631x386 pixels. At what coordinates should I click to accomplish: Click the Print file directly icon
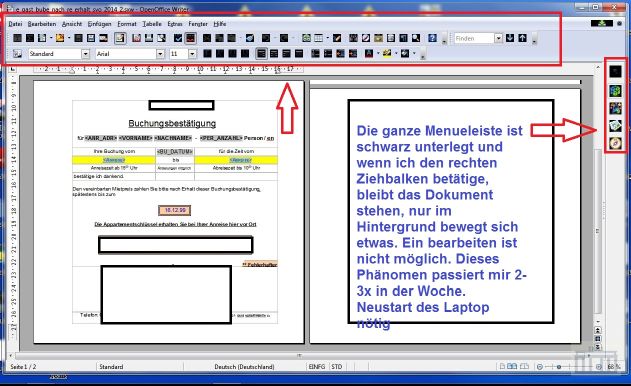149,38
